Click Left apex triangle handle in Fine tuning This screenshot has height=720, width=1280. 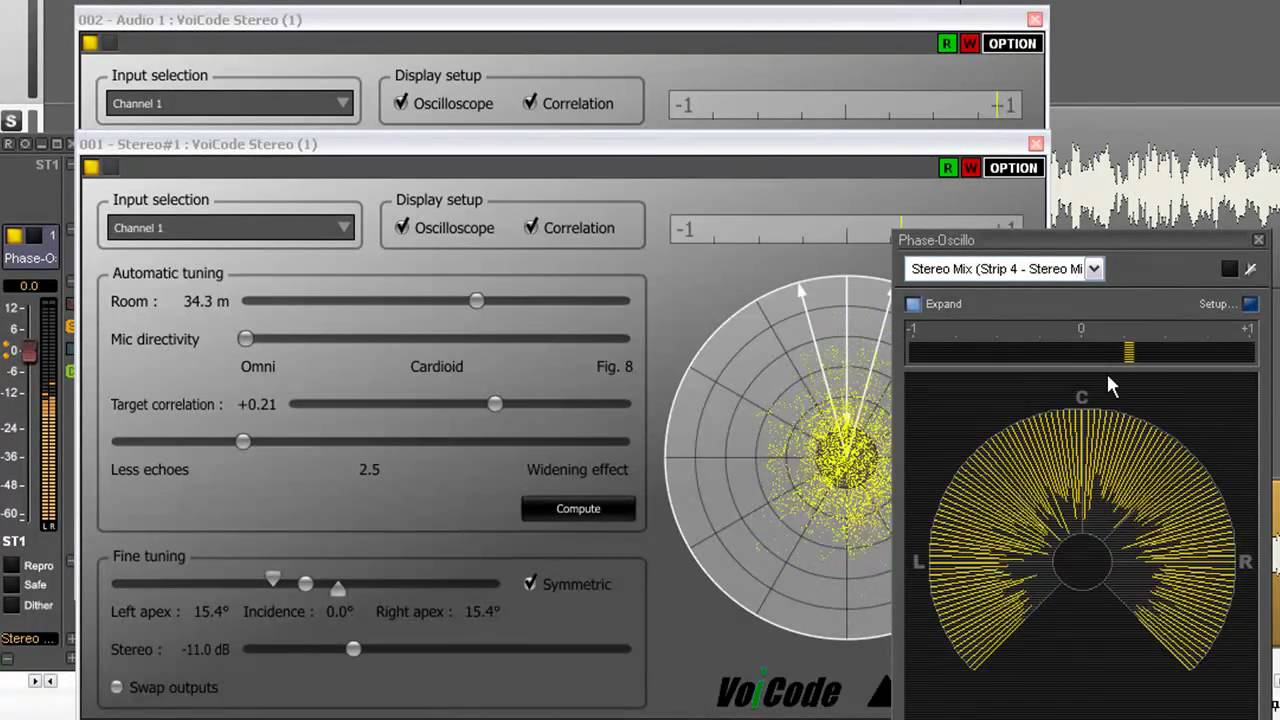[x=273, y=577]
